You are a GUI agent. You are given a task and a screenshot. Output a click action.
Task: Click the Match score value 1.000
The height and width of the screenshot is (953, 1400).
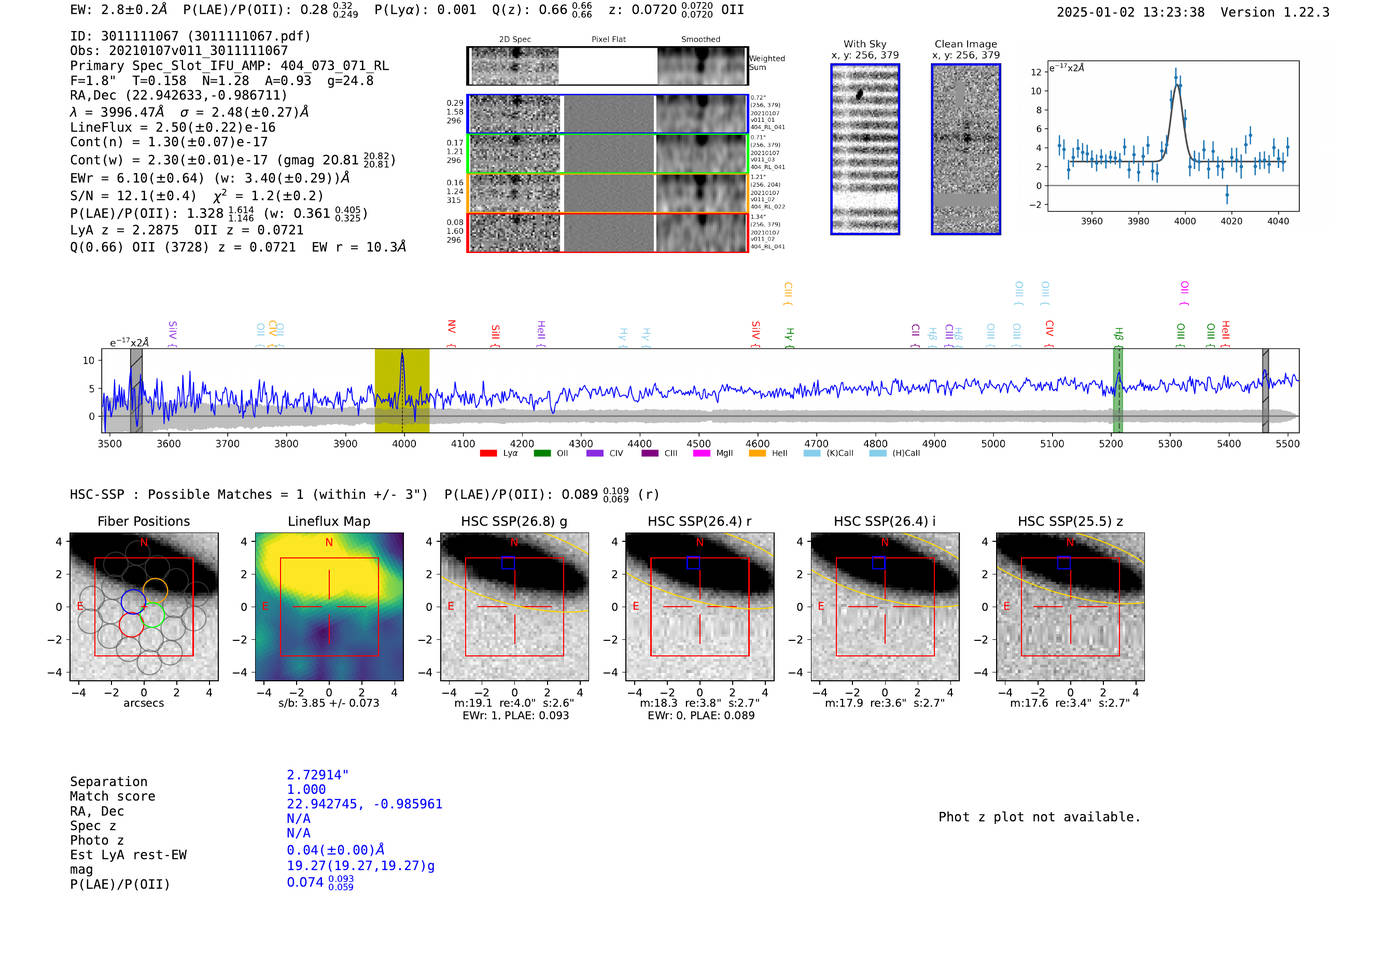tap(306, 790)
